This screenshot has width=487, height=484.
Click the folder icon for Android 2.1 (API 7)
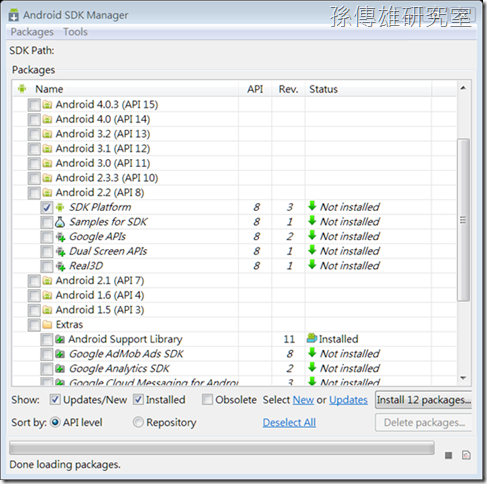pyautogui.click(x=47, y=281)
